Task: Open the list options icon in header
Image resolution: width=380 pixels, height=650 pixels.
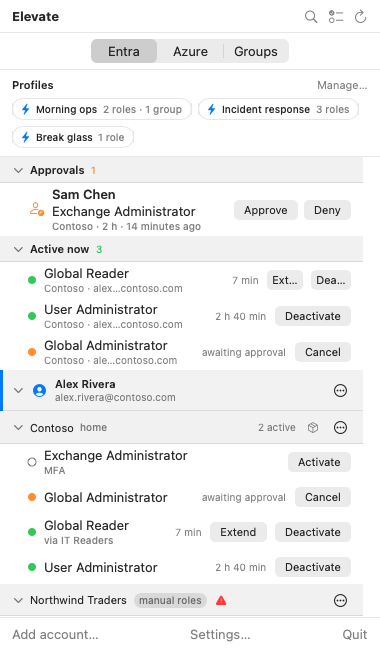Action: tap(336, 17)
